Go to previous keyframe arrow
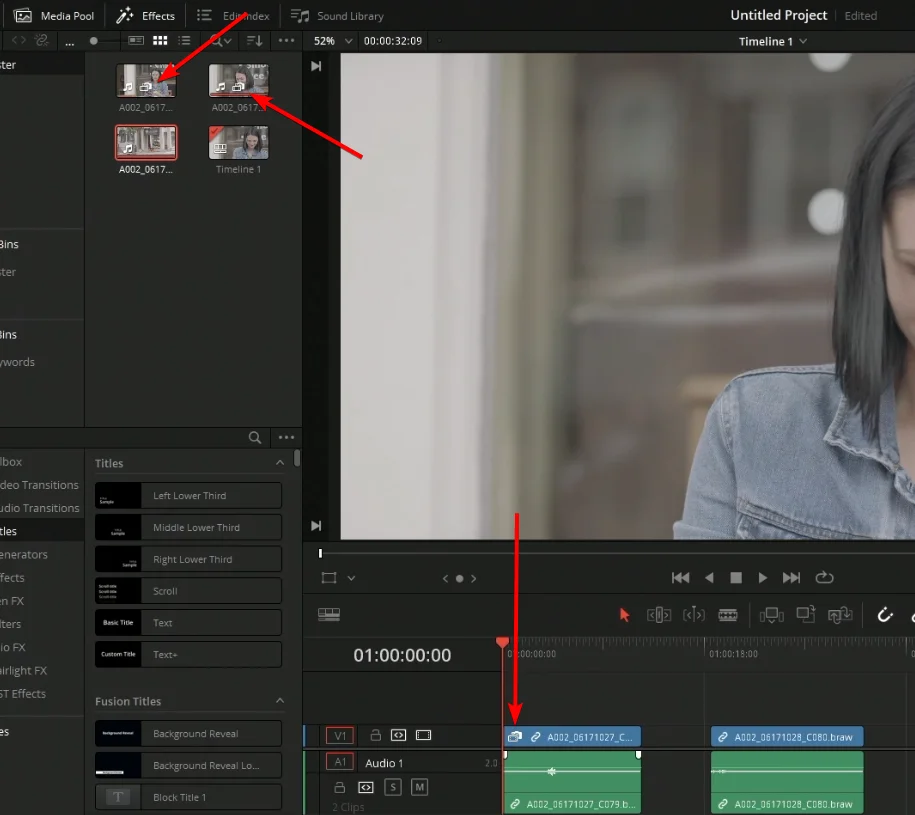 445,579
